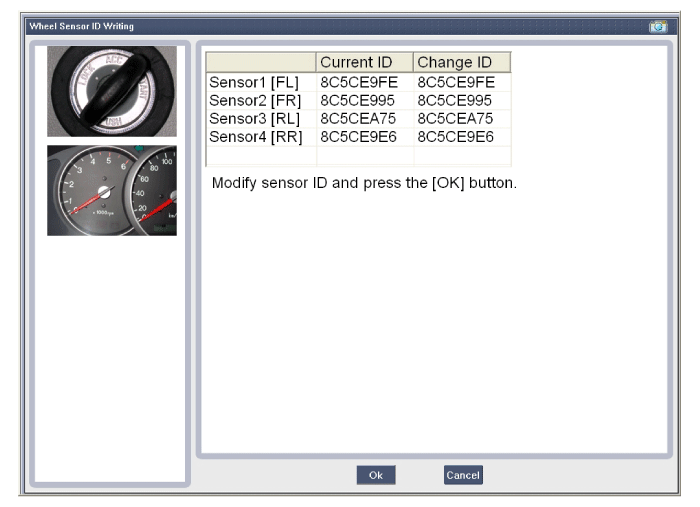Screen dimensions: 700x507
Task: Edit Change ID field for Sensor2 [FR]
Action: click(455, 100)
